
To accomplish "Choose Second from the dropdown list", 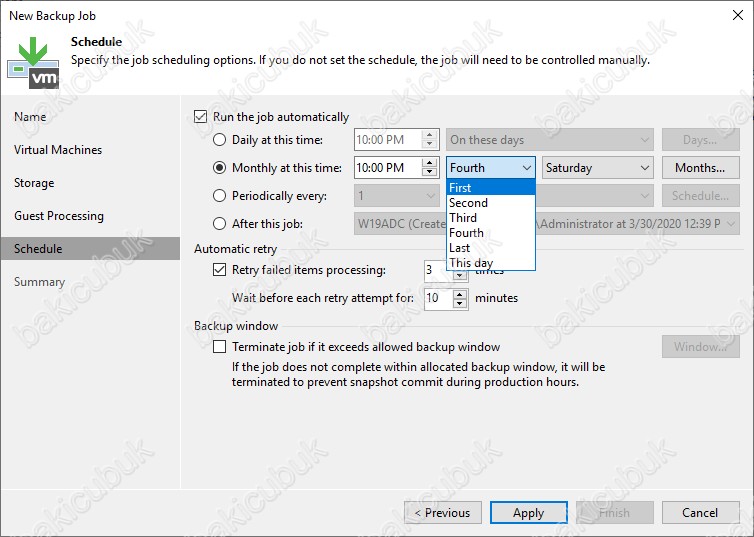I will (490, 203).
